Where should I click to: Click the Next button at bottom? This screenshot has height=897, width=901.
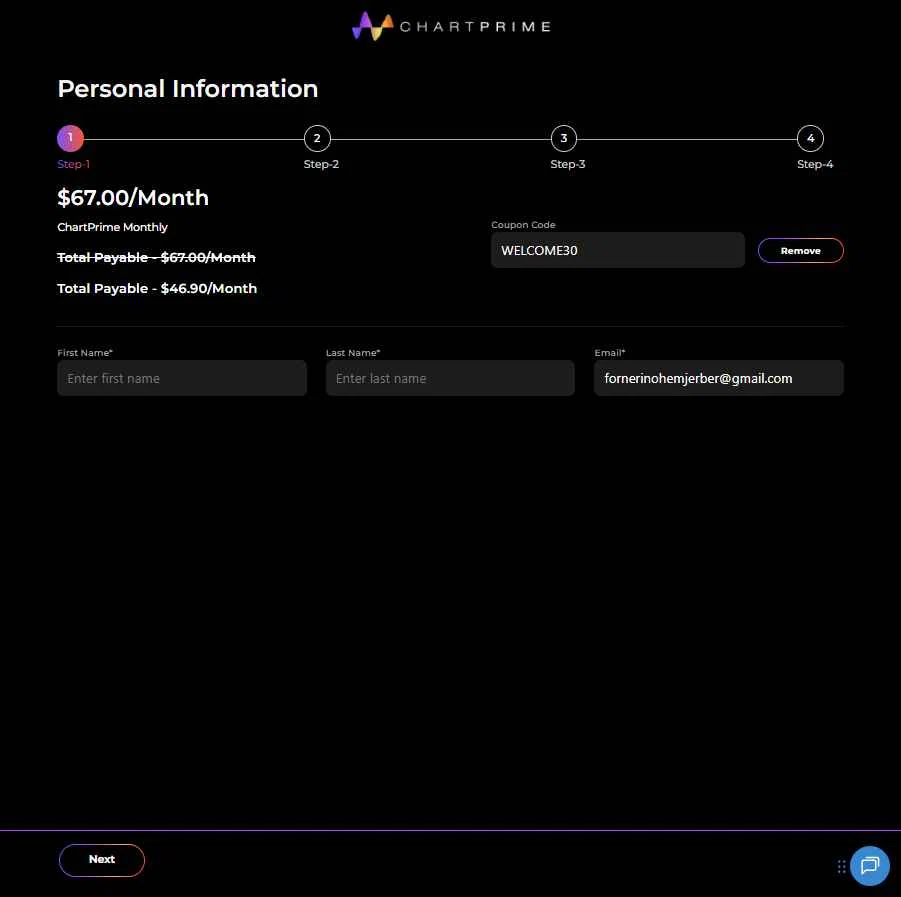click(102, 860)
